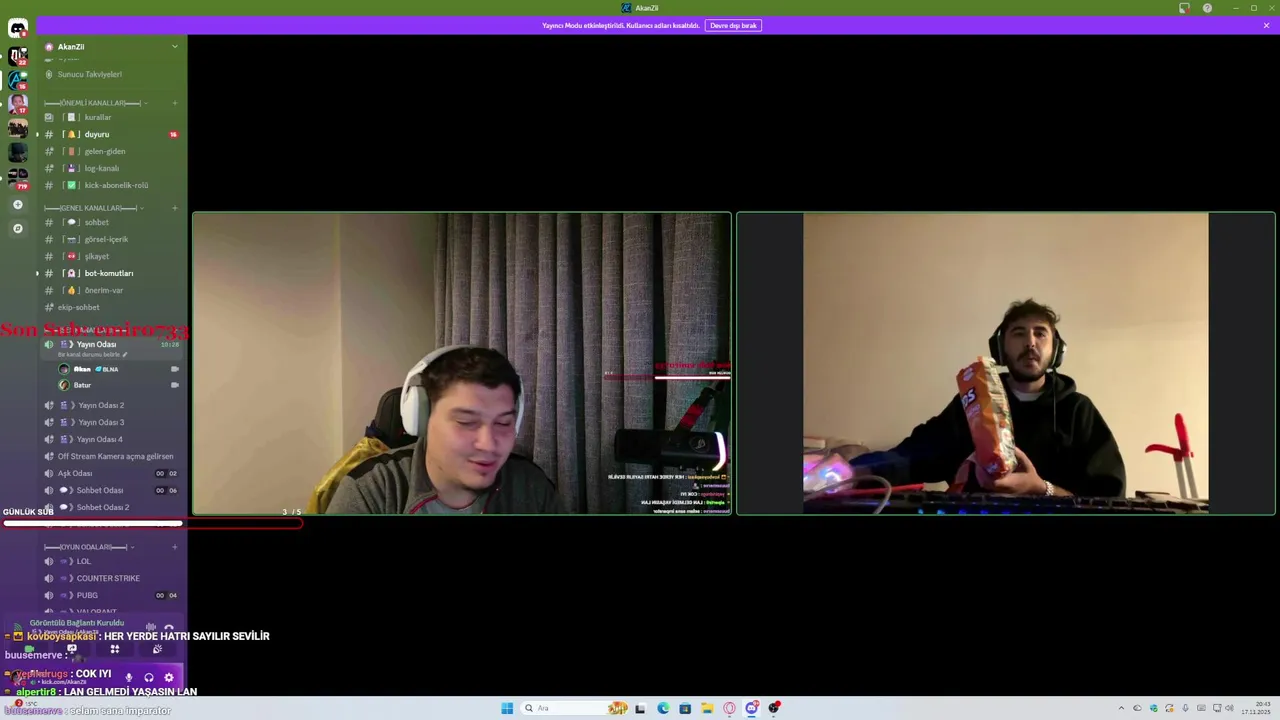Collapse the ÖNEMLİ KANALLAR category
Screen dimensions: 1280x720
pyautogui.click(x=94, y=103)
